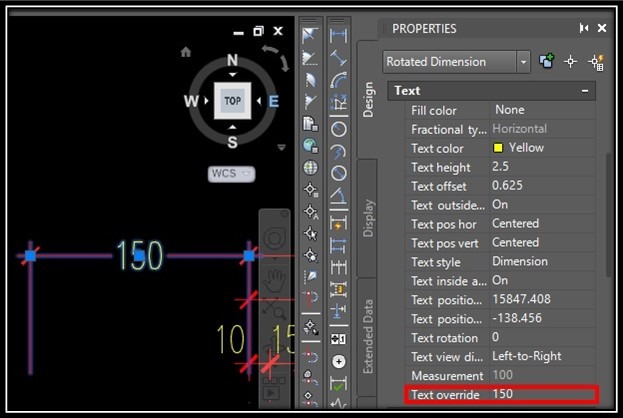This screenshot has width=623, height=418.
Task: Click the TOP face of ViewCube
Action: coord(232,101)
